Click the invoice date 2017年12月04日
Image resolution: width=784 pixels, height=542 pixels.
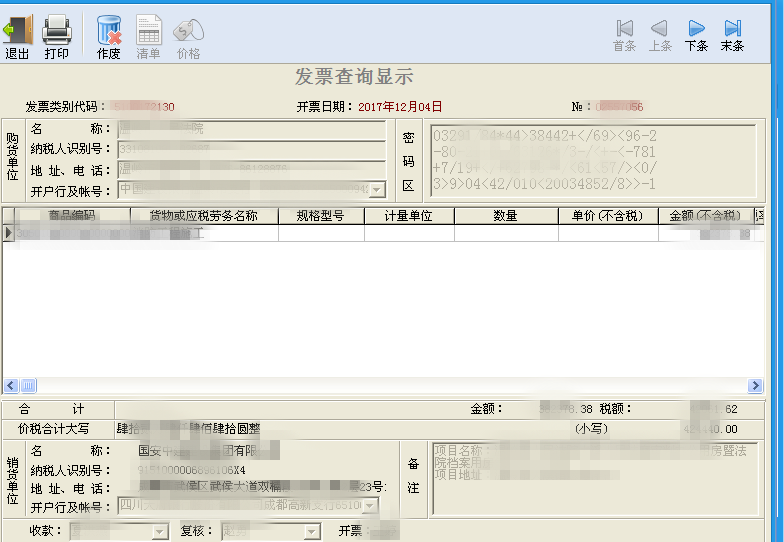(400, 106)
